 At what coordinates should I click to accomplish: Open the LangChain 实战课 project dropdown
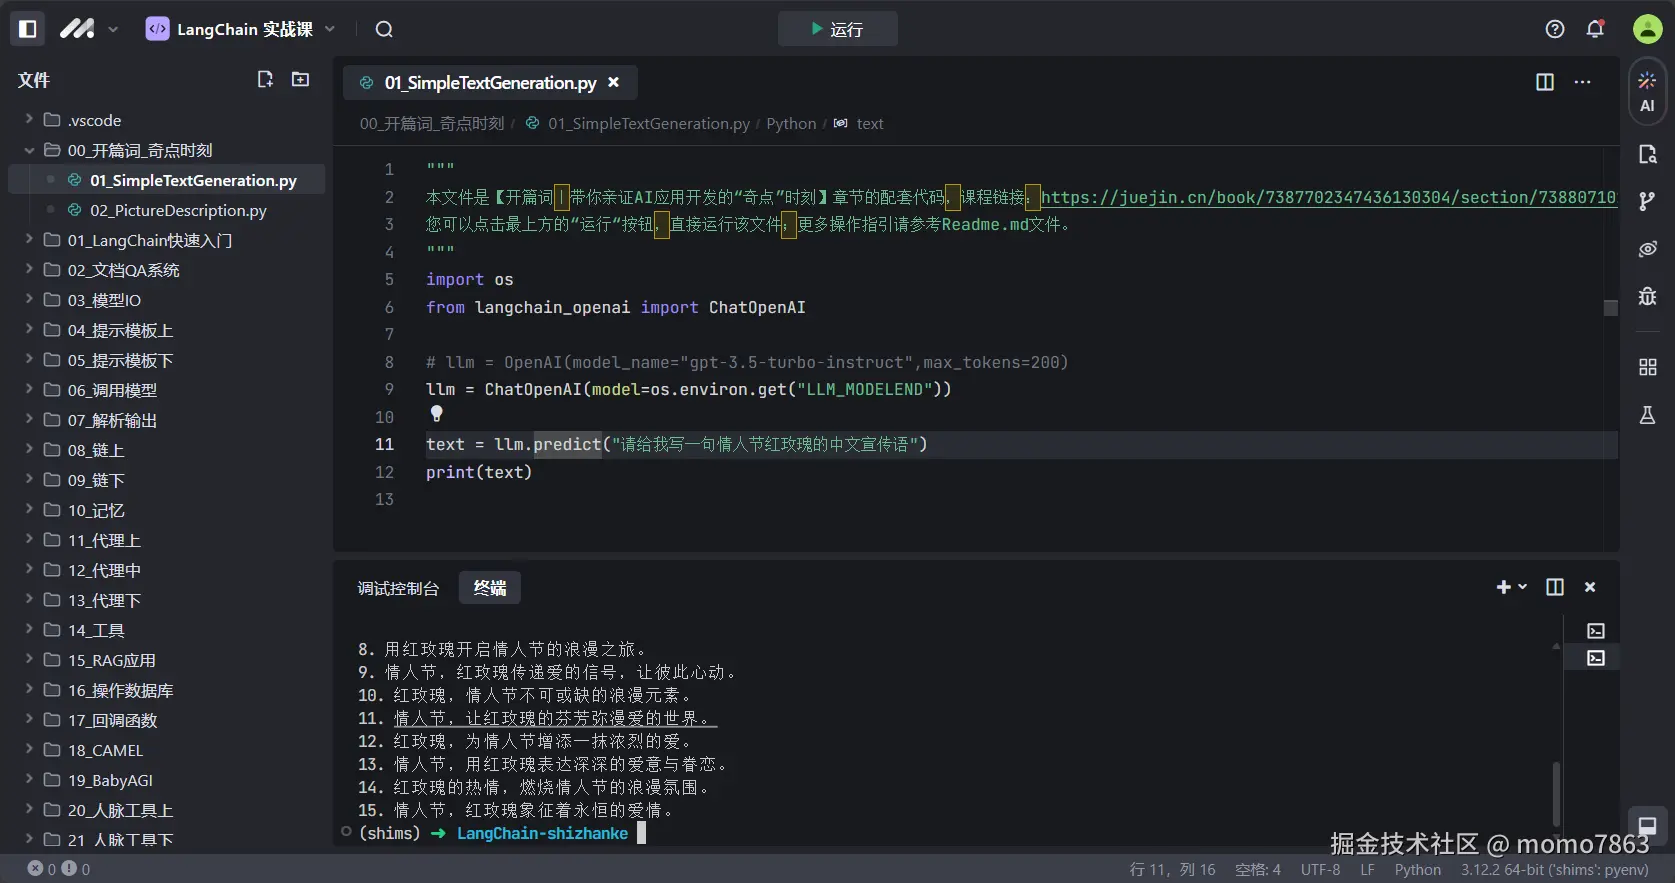241,29
